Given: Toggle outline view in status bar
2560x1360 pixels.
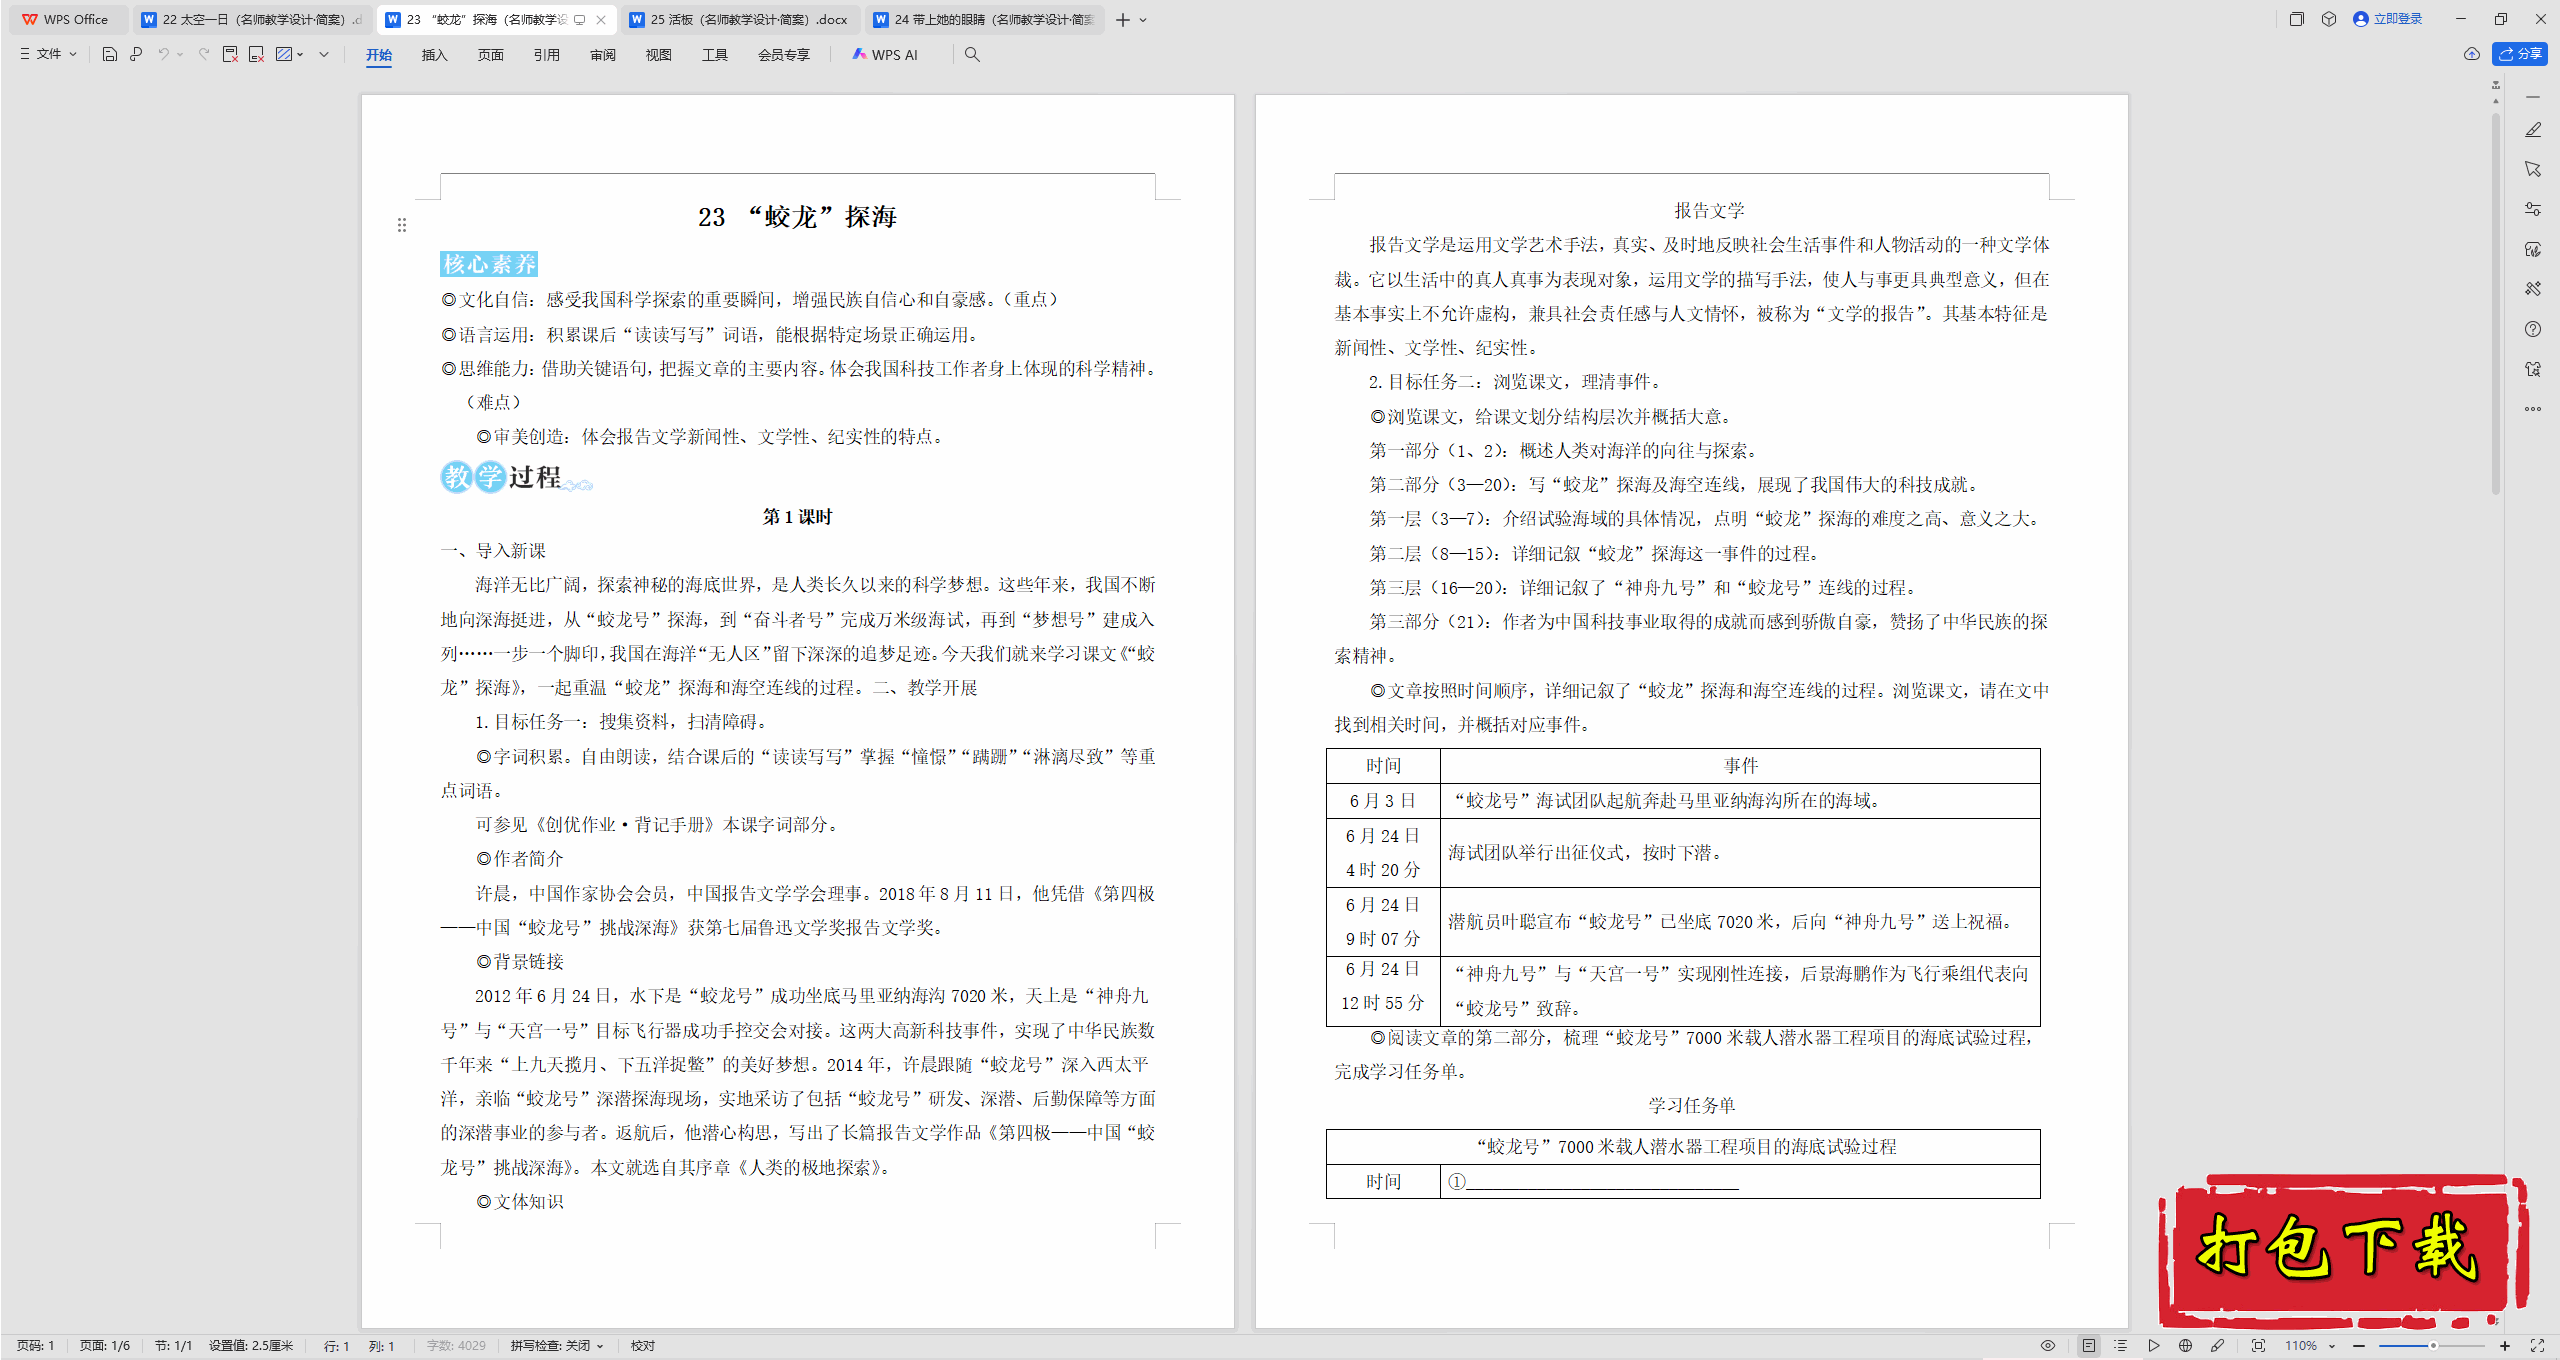Looking at the screenshot, I should pyautogui.click(x=2120, y=1346).
